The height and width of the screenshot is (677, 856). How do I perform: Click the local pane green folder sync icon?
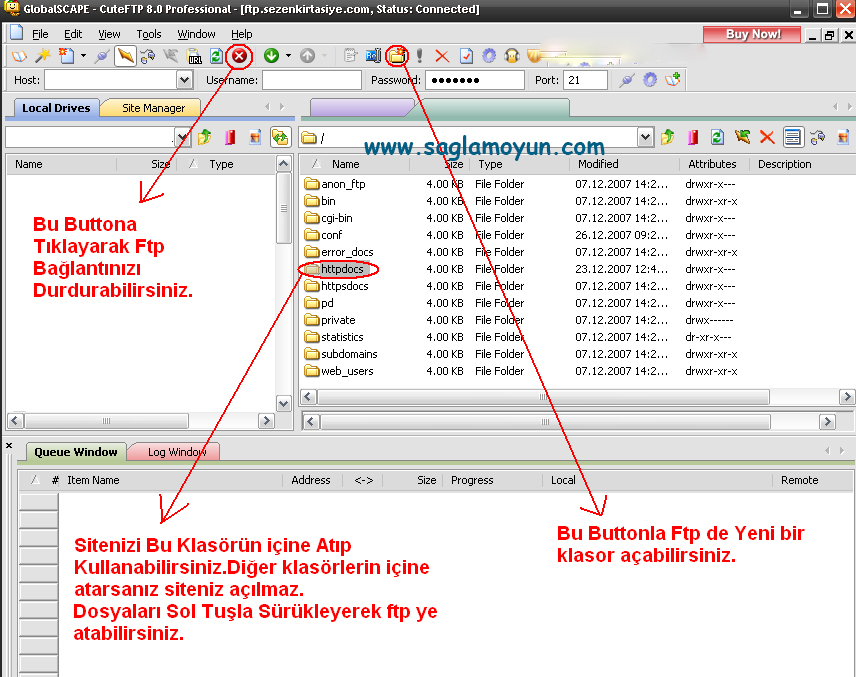tap(280, 137)
